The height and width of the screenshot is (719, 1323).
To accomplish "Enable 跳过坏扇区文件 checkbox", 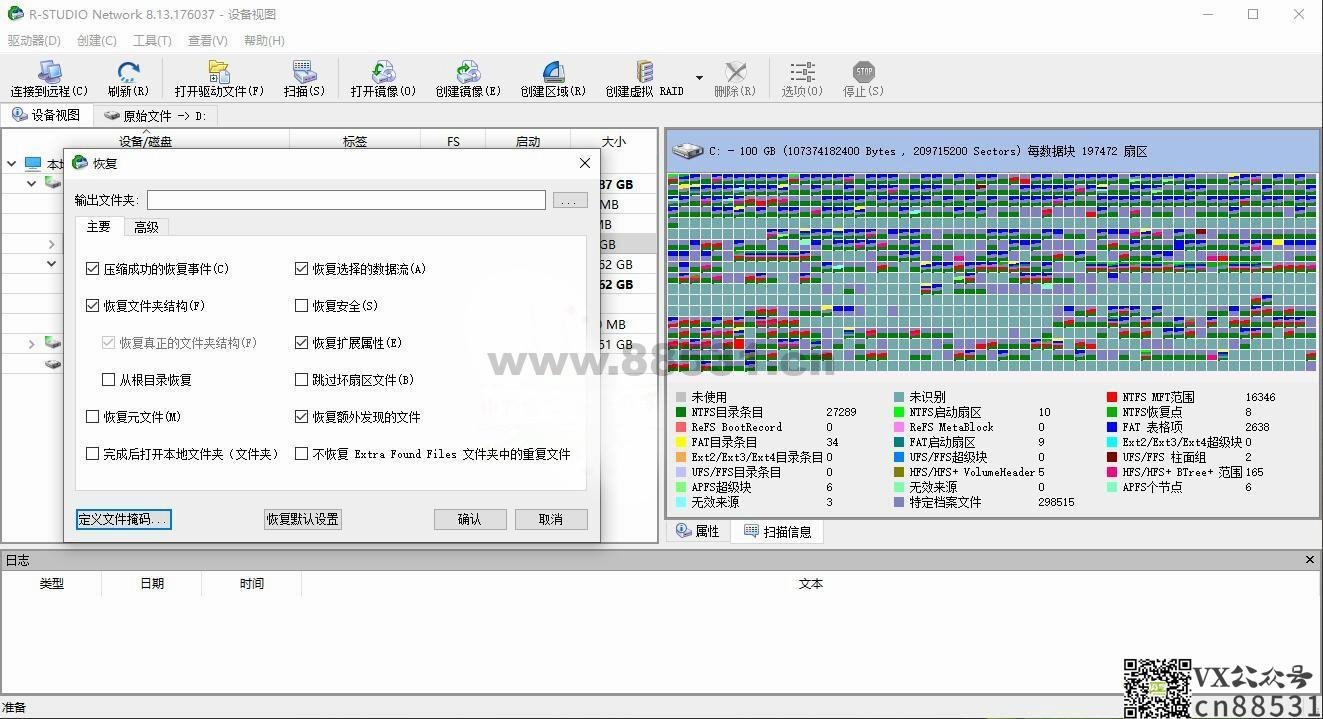I will (x=301, y=380).
